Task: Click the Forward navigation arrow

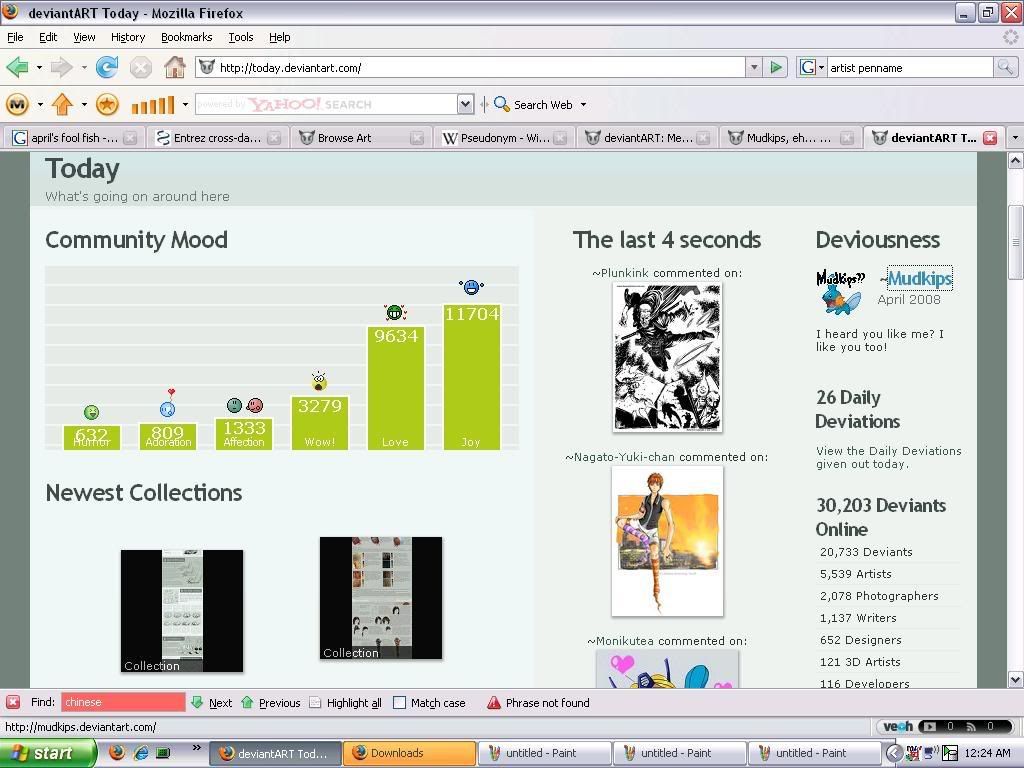Action: coord(61,67)
